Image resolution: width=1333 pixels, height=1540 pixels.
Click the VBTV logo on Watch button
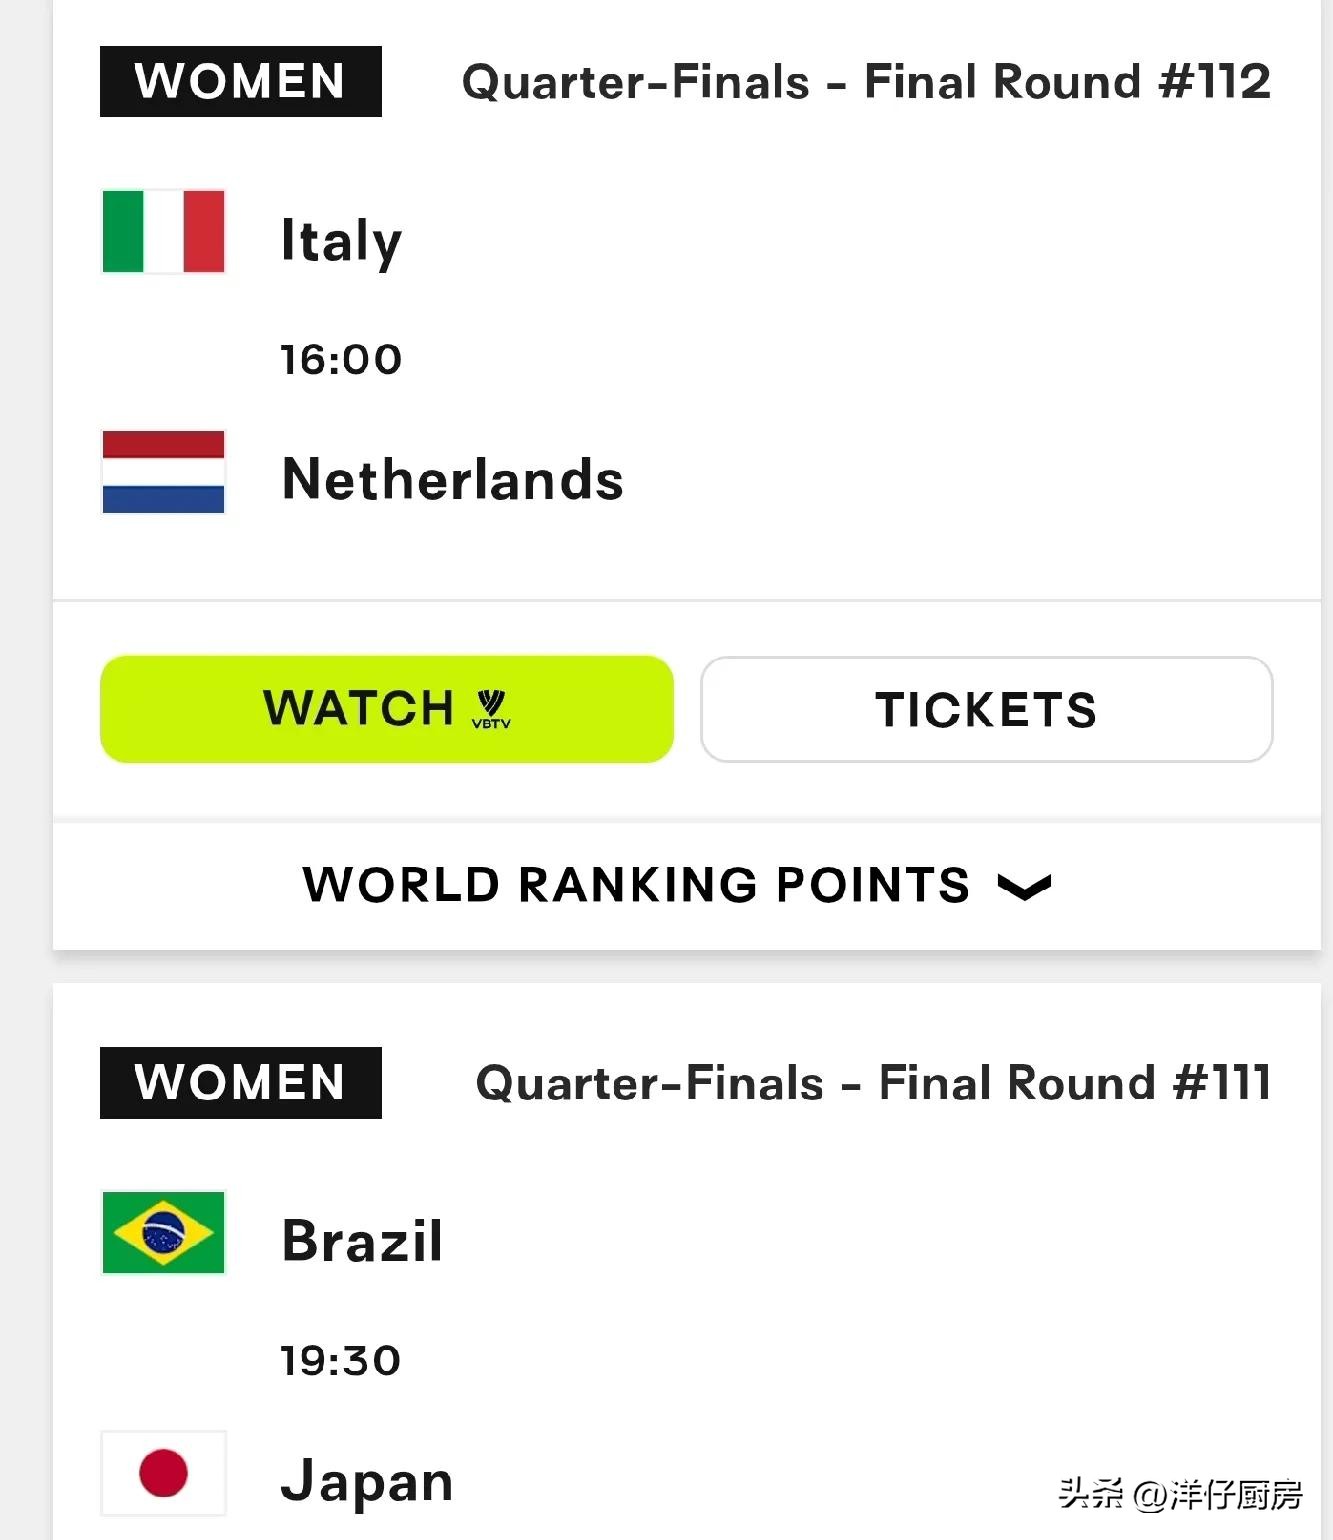click(491, 709)
